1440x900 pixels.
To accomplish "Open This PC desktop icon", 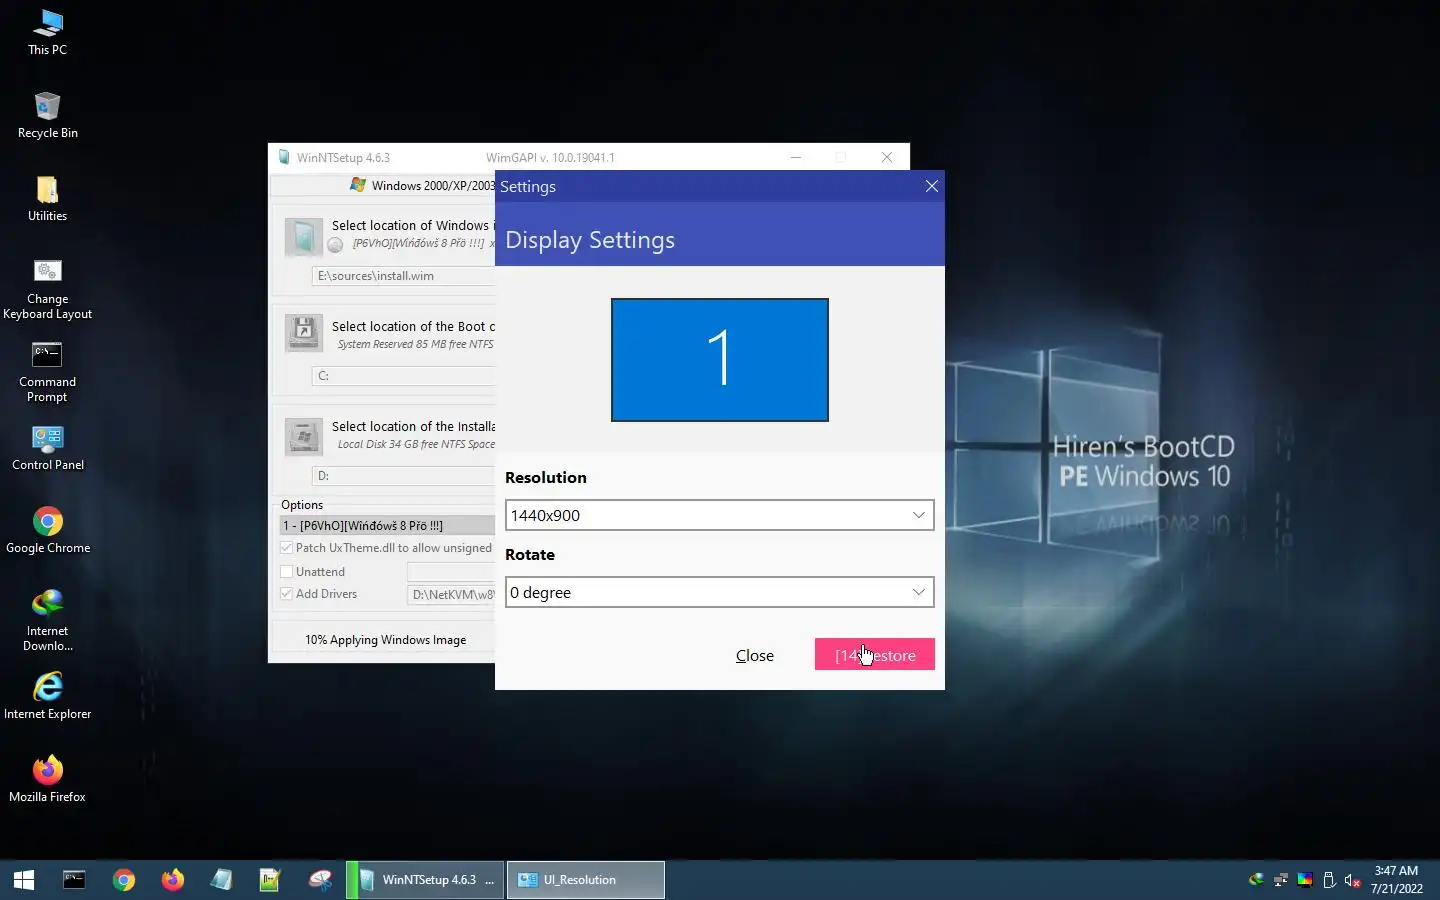I will point(47,32).
